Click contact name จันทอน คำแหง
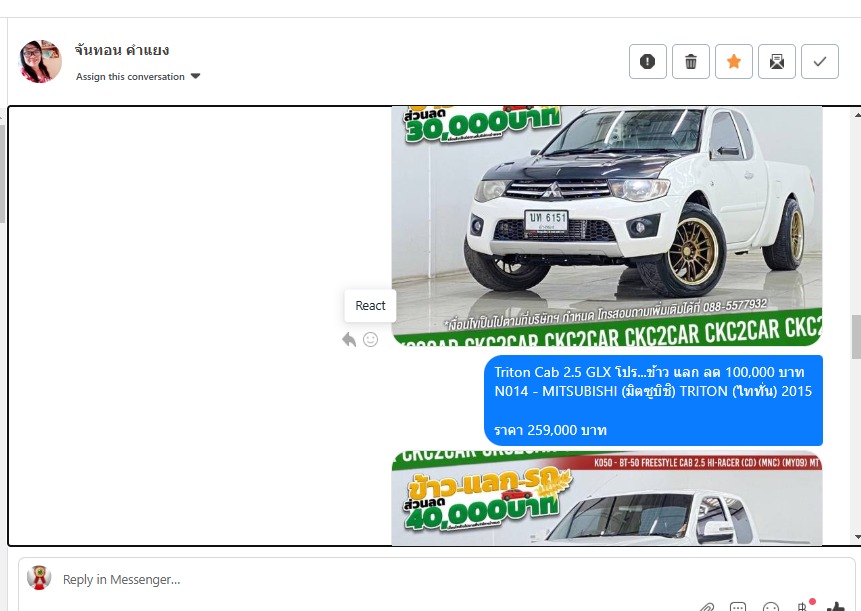Screen dimensions: 861x611 [x=122, y=51]
